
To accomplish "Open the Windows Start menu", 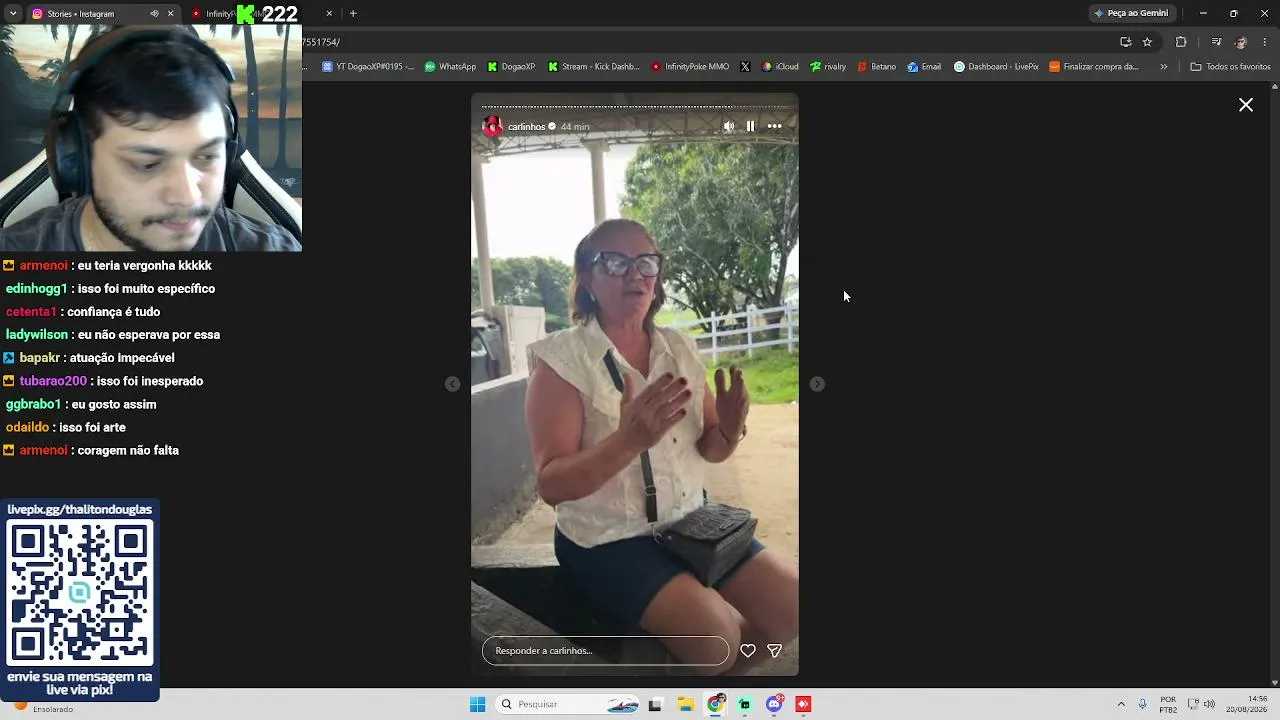I will [478, 704].
